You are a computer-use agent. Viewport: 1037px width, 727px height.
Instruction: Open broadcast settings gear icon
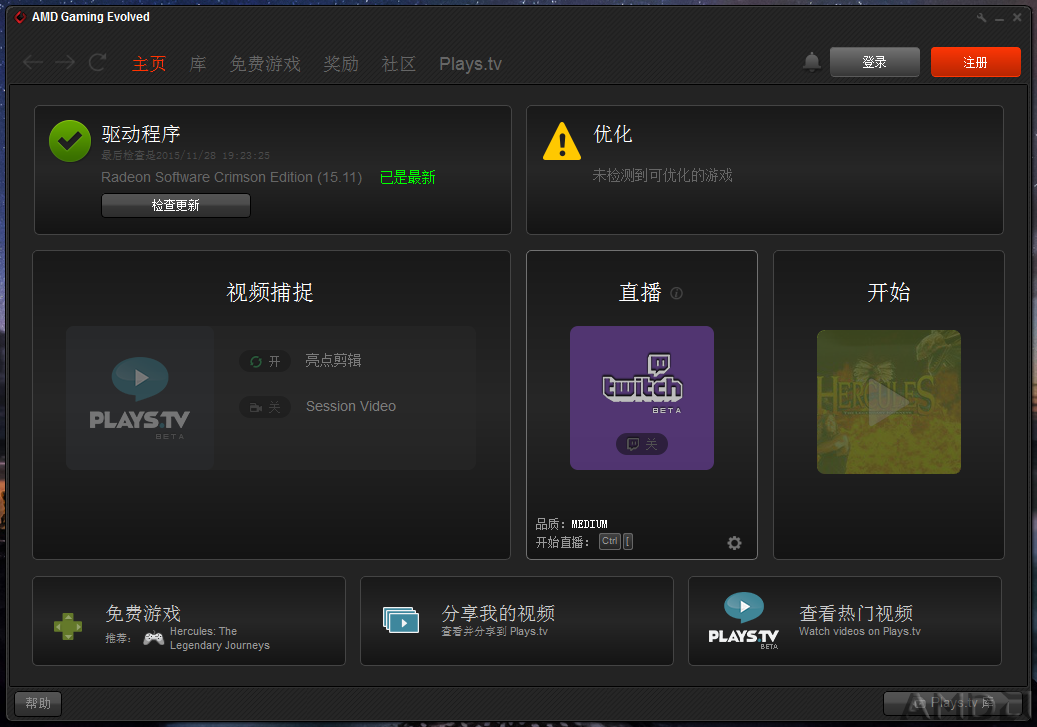(x=734, y=543)
